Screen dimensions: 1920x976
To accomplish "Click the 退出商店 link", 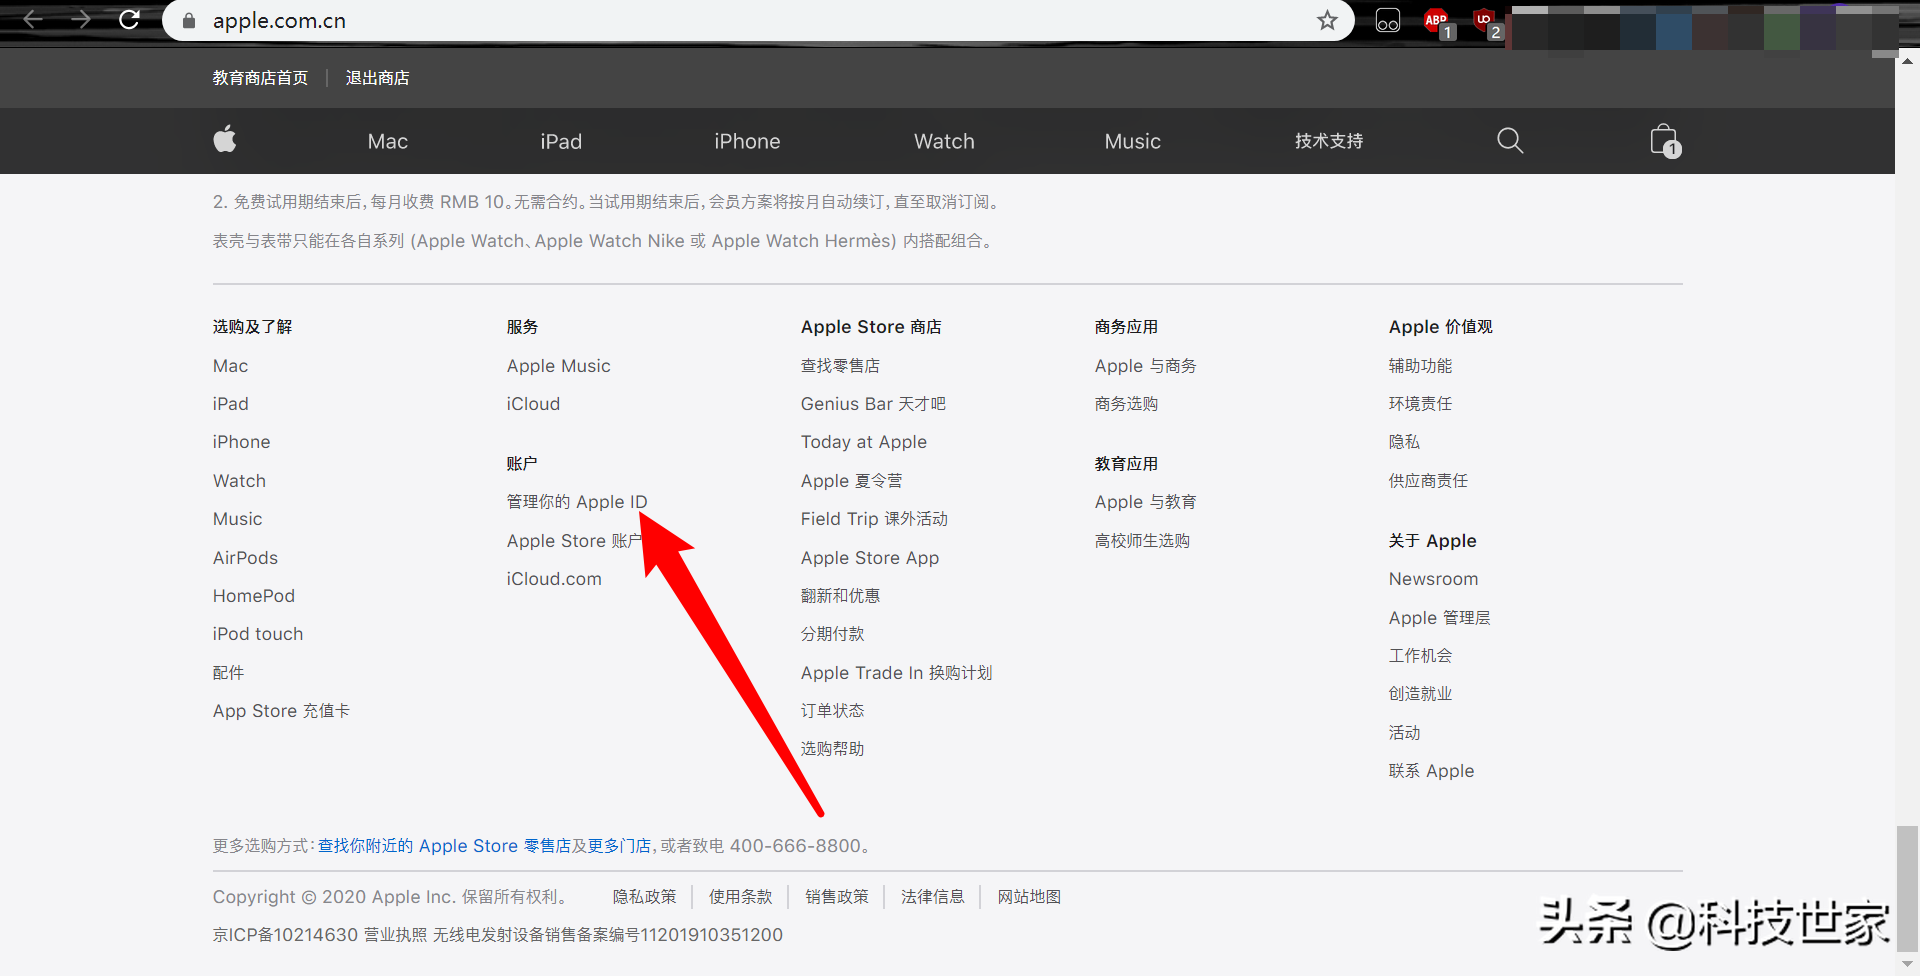I will (377, 77).
